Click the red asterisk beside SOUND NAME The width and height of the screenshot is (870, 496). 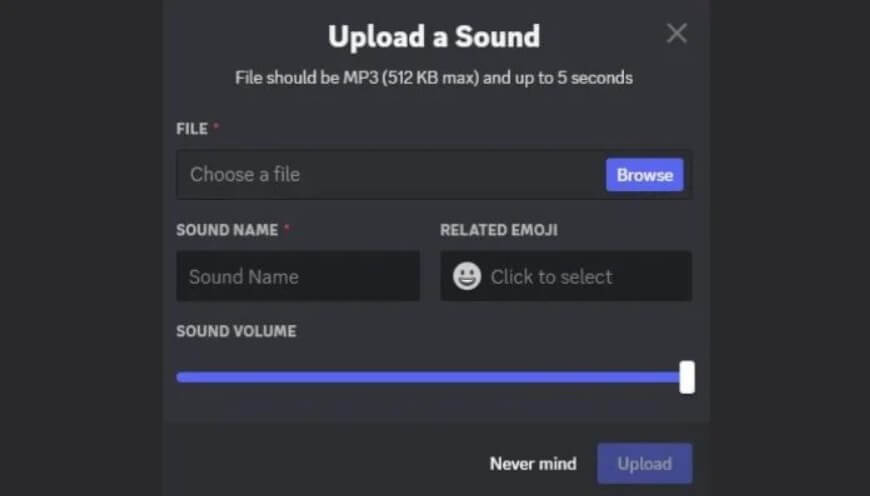pyautogui.click(x=287, y=227)
